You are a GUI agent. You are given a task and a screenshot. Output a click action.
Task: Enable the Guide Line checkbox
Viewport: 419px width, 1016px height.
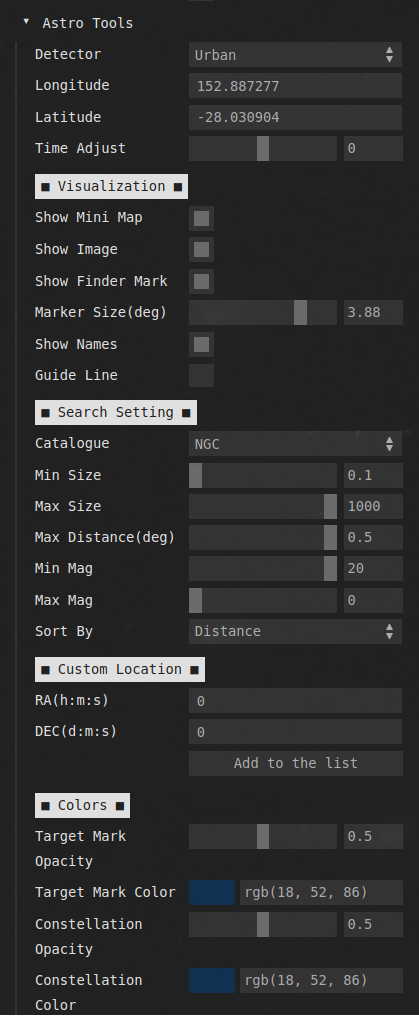coord(201,375)
